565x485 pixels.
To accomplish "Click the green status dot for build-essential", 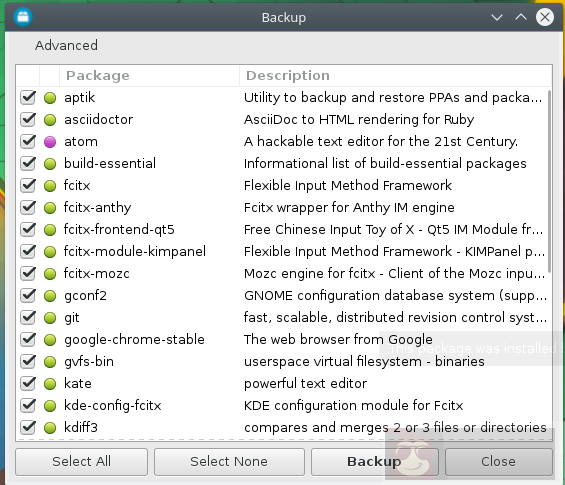I will [50, 164].
